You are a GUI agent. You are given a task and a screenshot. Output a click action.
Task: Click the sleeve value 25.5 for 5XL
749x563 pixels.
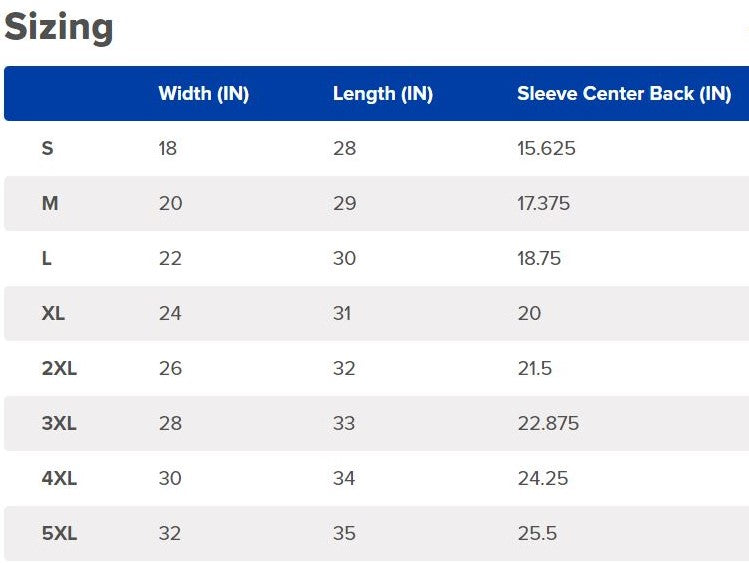[x=537, y=534]
